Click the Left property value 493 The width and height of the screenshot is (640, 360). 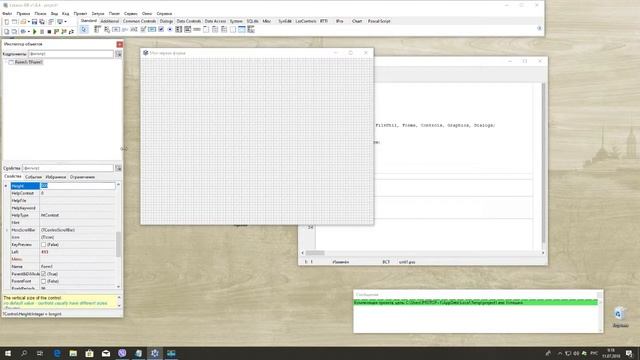coord(44,252)
